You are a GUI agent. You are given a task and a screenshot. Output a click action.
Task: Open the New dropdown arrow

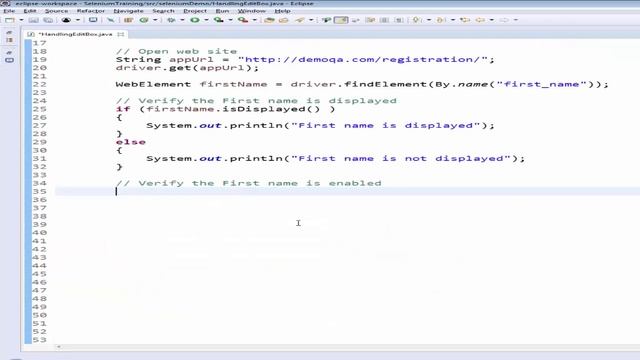(21, 20)
